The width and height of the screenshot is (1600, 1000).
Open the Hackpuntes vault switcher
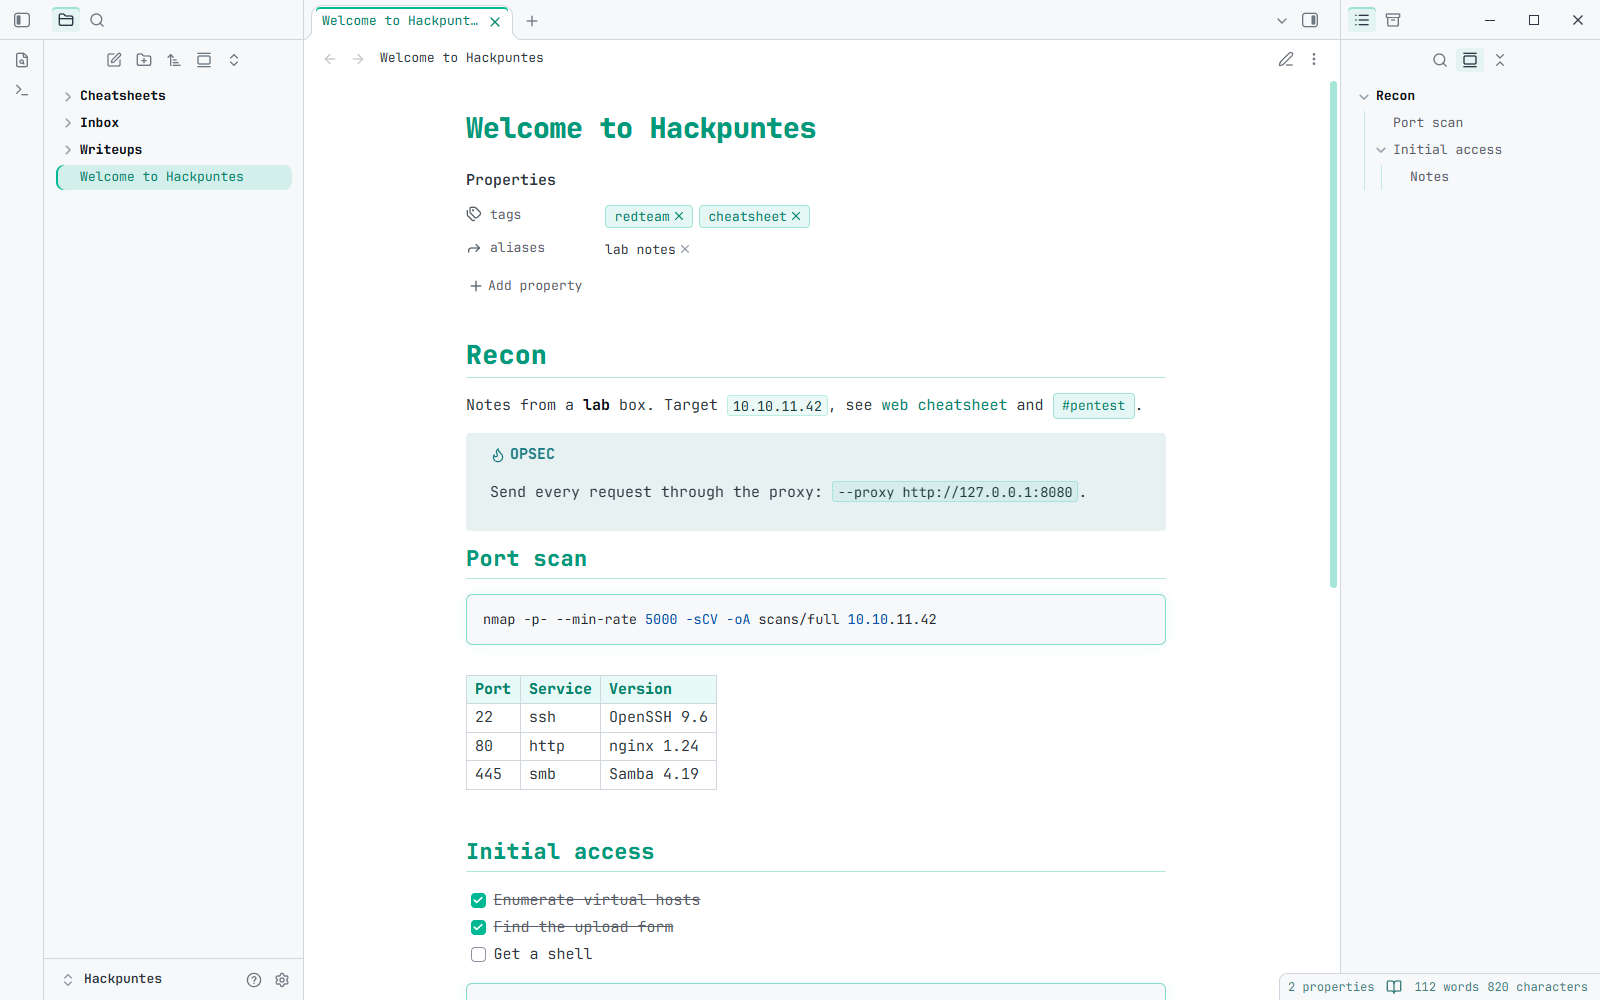(113, 979)
